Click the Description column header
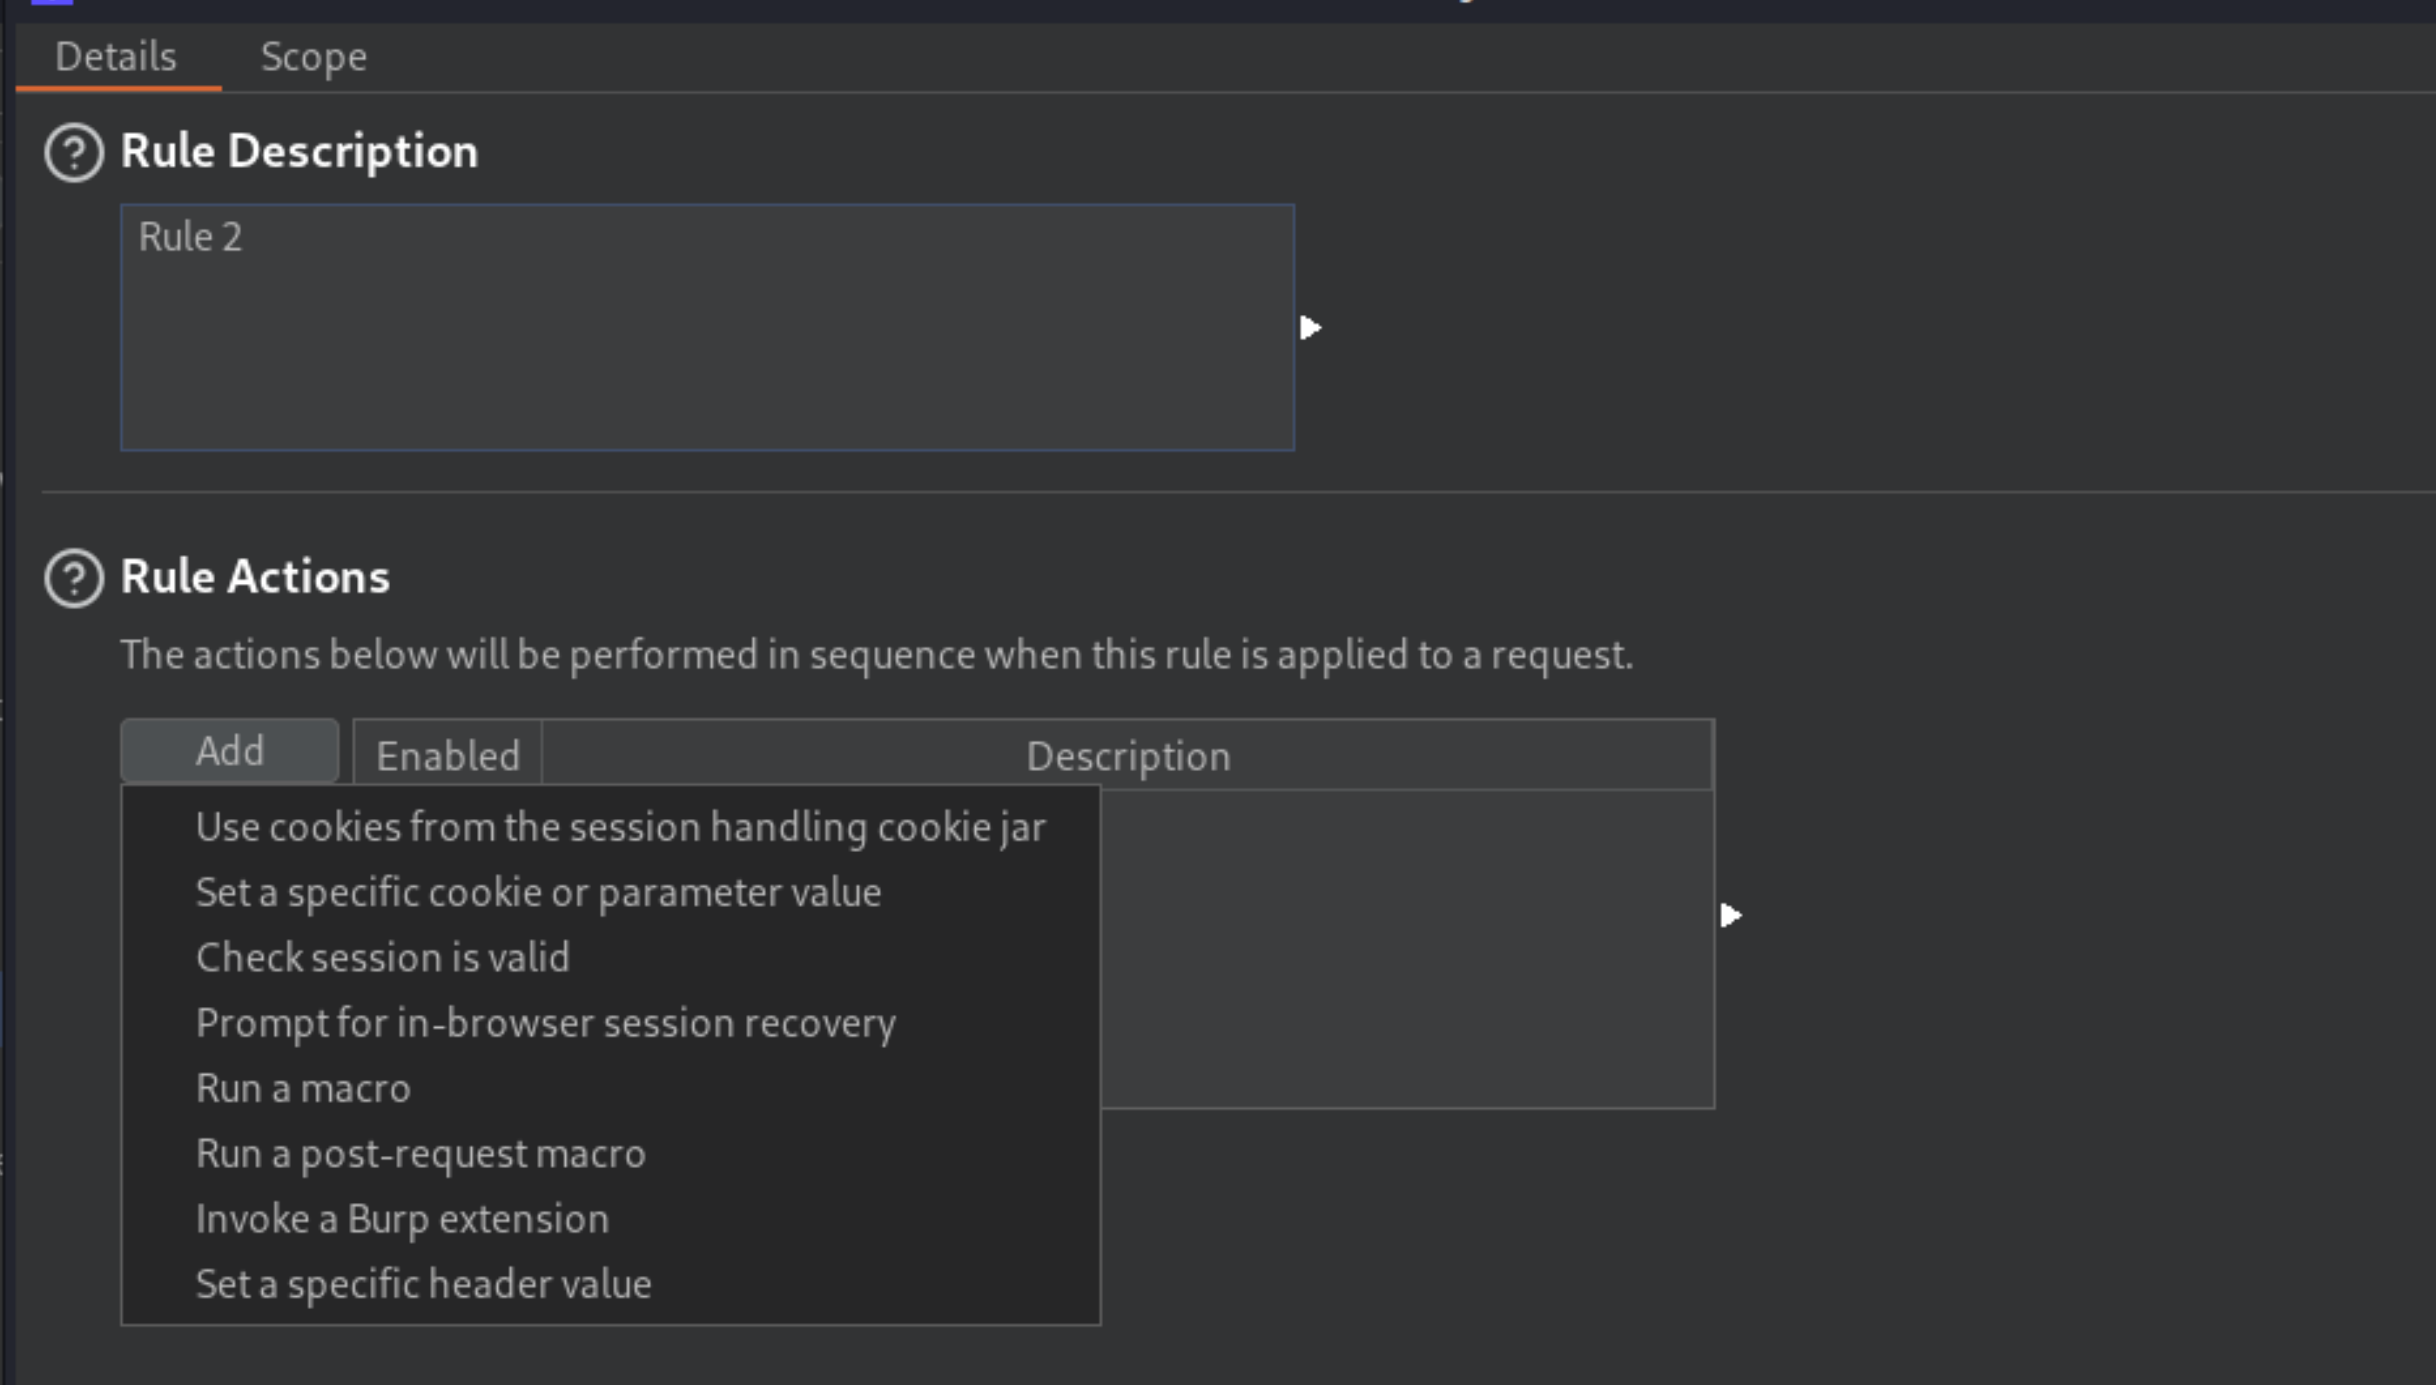Image resolution: width=2436 pixels, height=1385 pixels. point(1128,756)
